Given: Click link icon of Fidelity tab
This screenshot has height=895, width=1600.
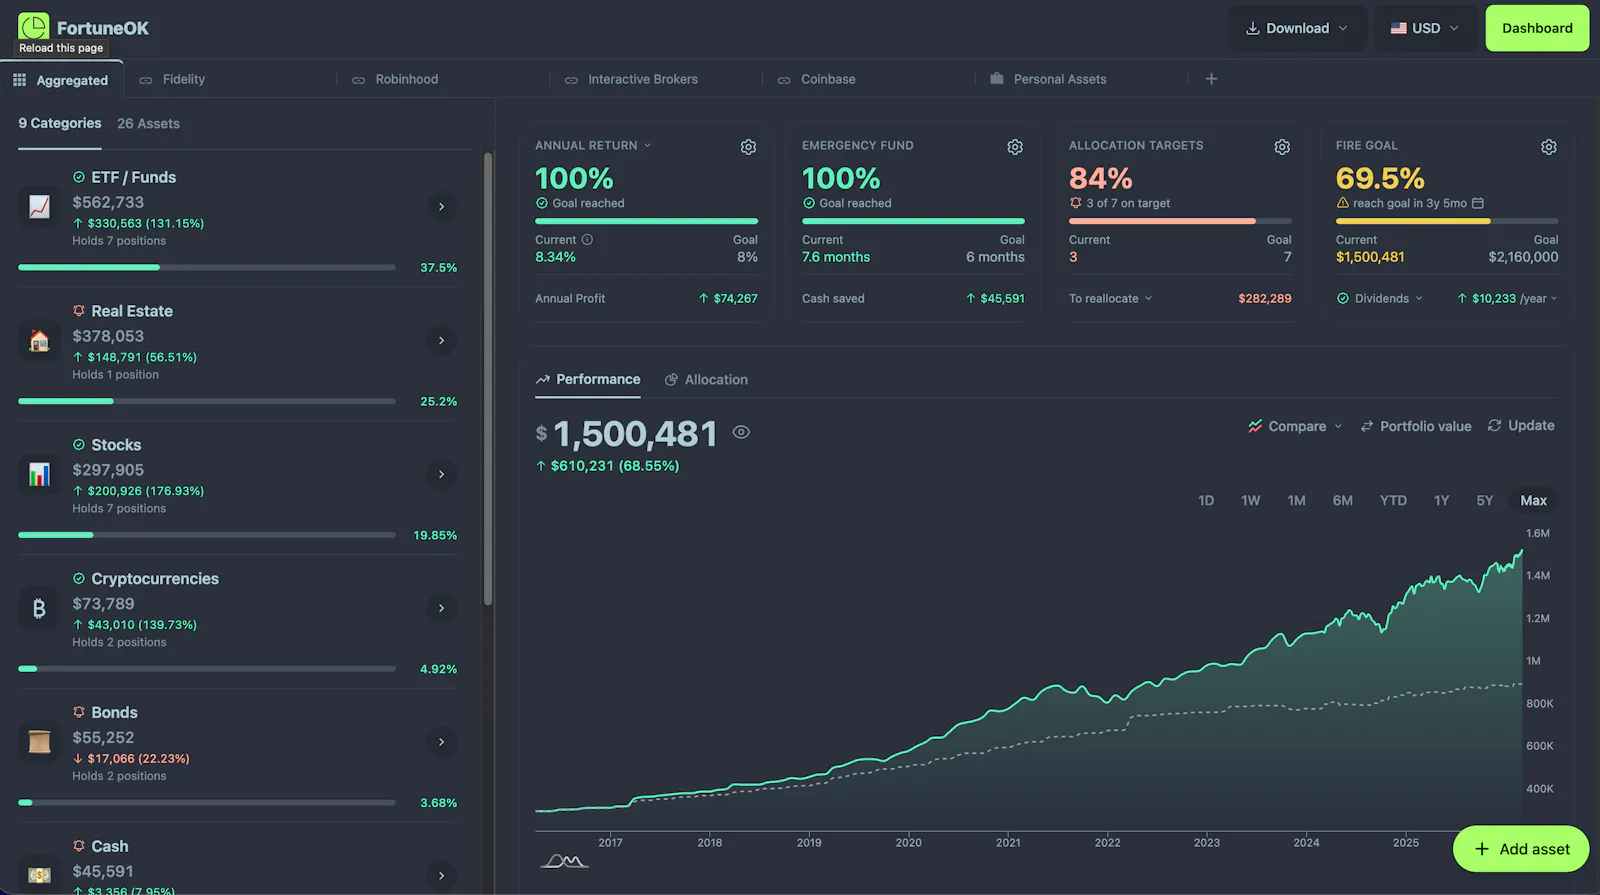Looking at the screenshot, I should point(146,80).
